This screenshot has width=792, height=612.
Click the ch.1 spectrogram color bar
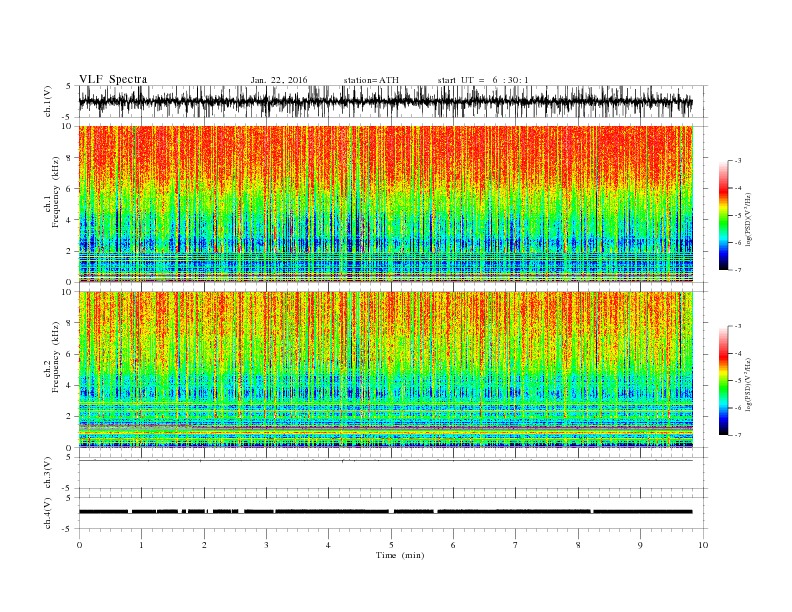724,215
